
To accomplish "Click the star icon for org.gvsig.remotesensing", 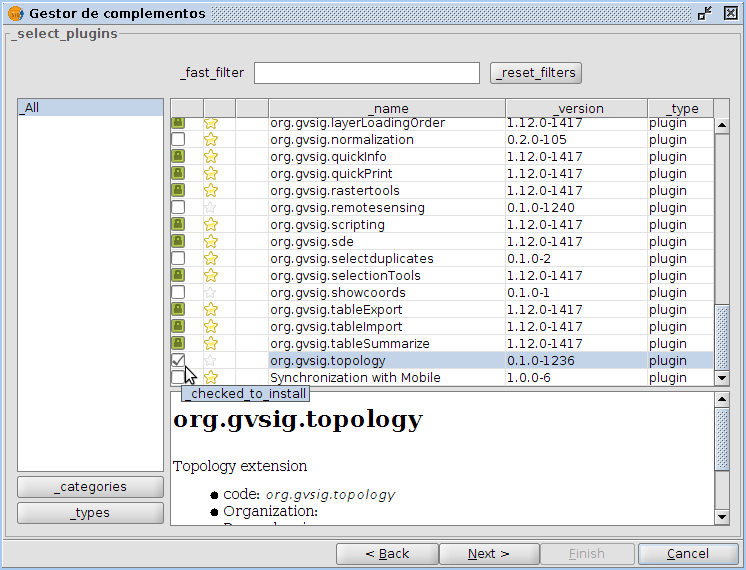I will 211,208.
